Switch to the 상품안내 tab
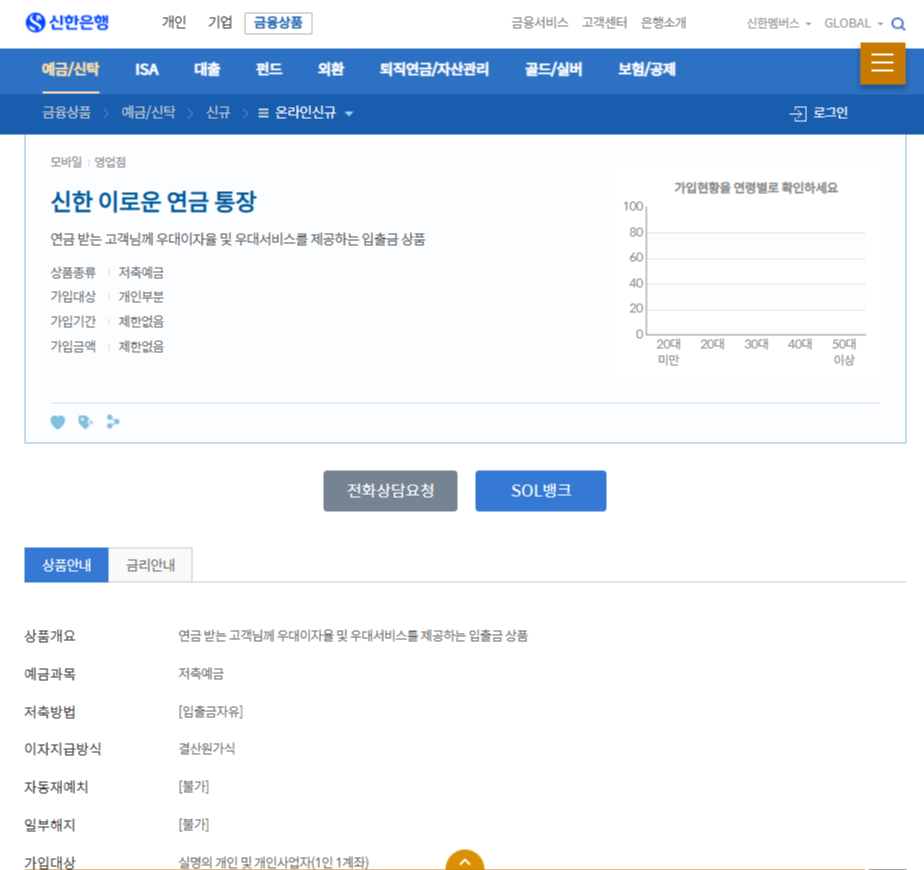 [67, 565]
